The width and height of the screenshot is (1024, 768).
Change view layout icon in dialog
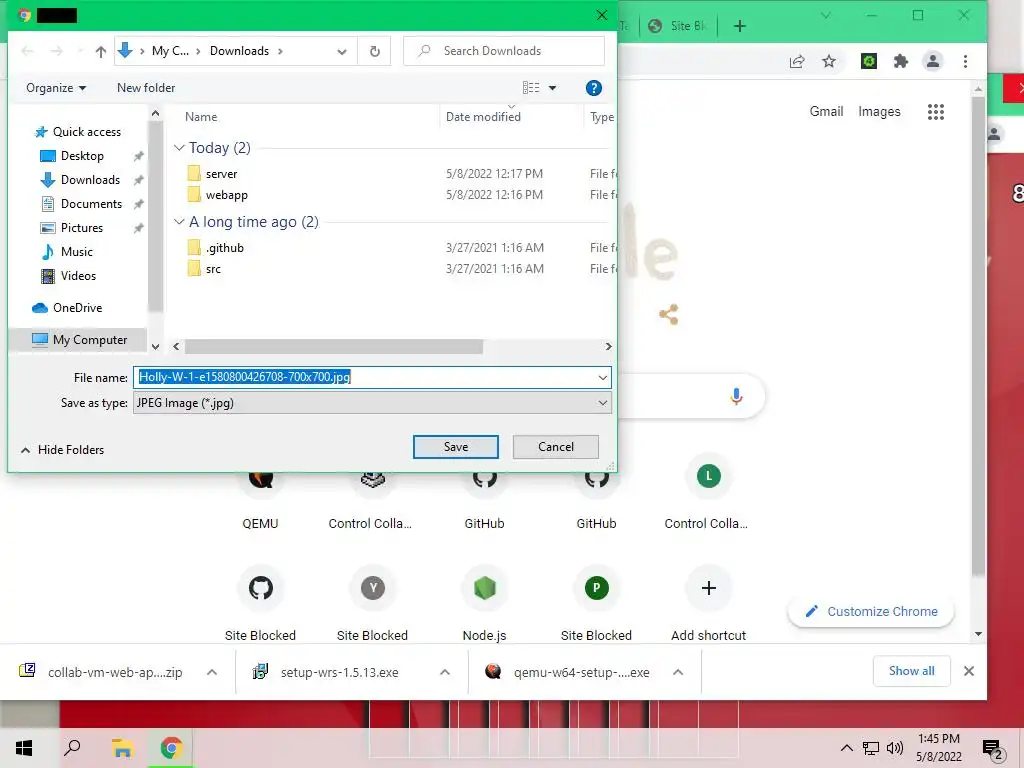click(x=530, y=88)
